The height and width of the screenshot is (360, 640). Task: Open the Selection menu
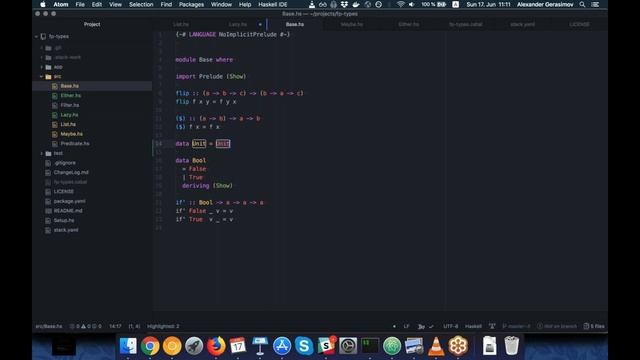point(141,4)
